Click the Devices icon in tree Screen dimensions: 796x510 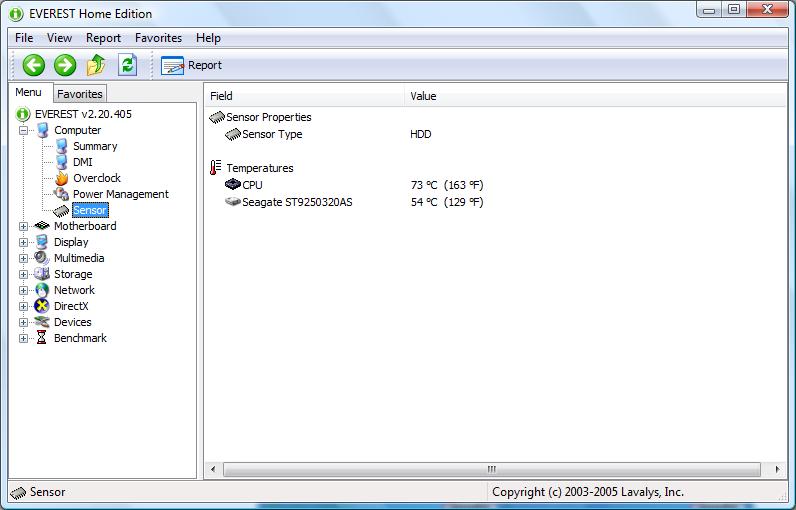pos(42,322)
